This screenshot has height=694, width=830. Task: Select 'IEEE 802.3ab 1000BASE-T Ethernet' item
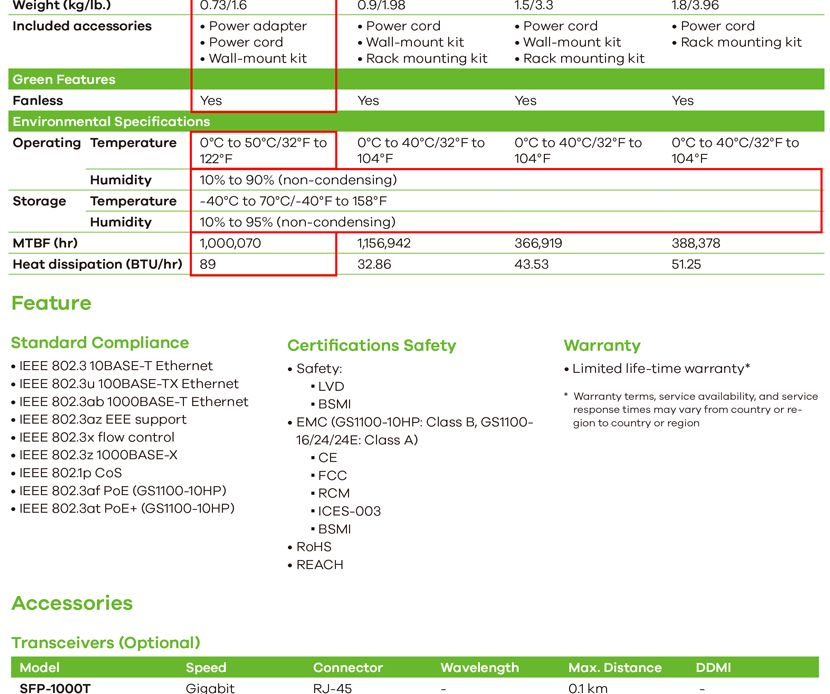[x=133, y=402]
